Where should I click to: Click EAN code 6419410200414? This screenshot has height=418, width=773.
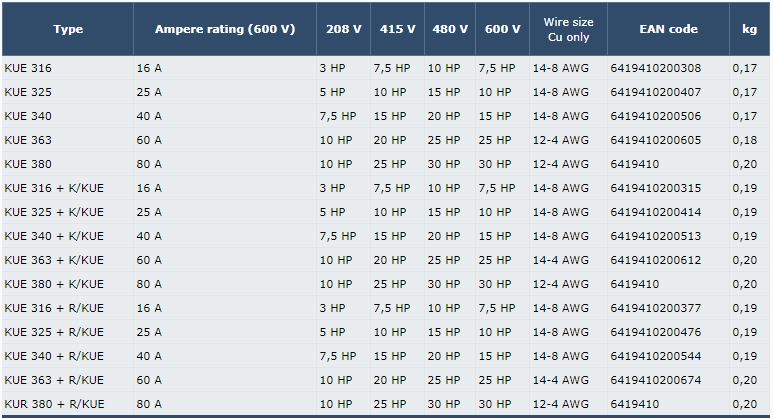point(656,212)
